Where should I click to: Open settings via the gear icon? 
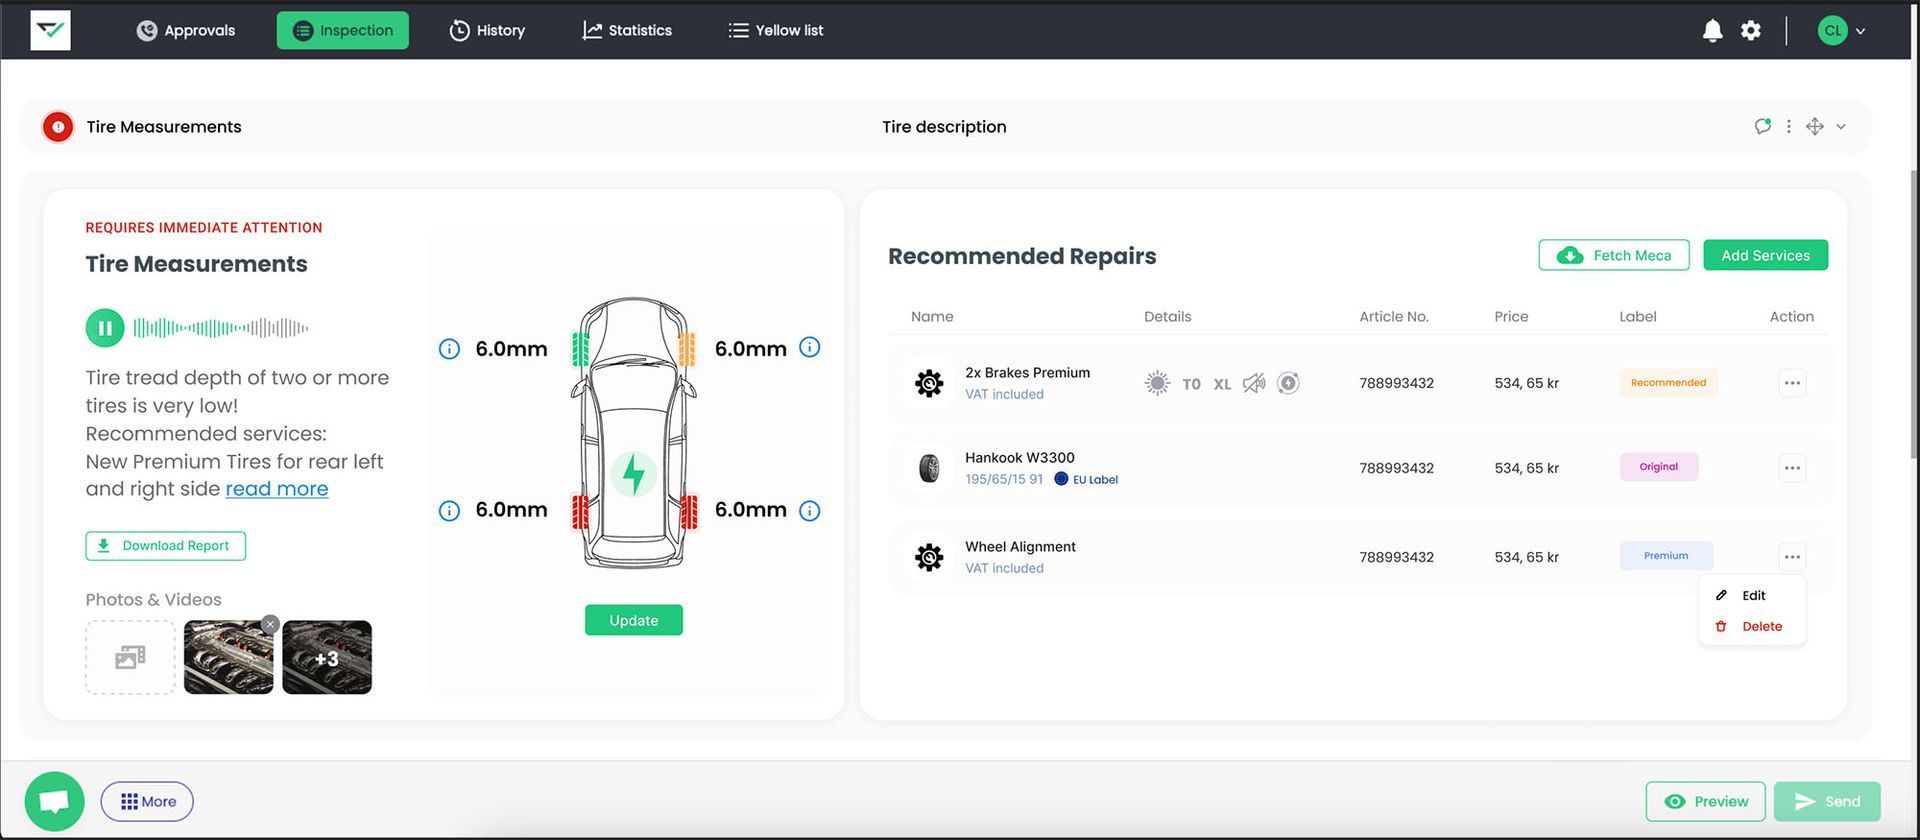coord(1751,31)
